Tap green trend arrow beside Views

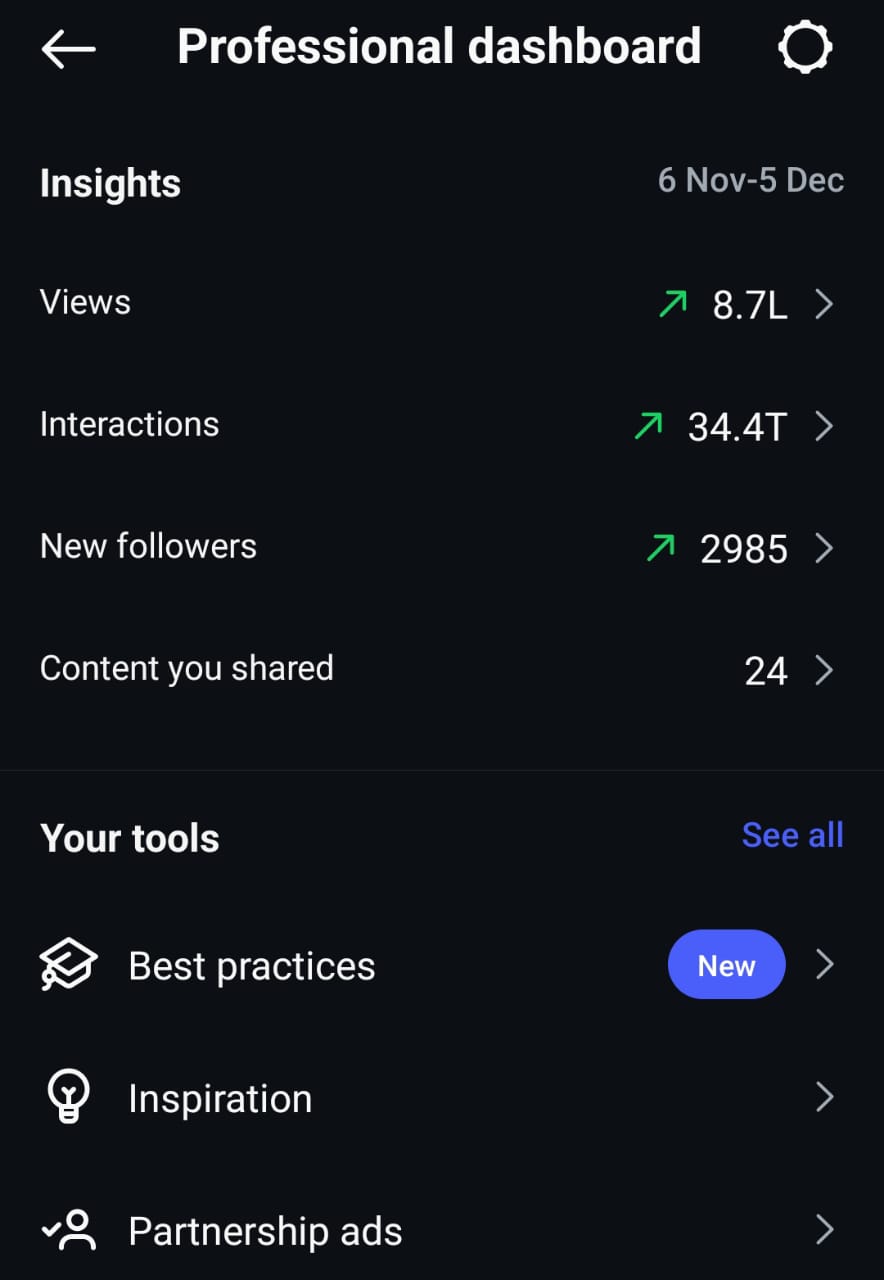pos(673,304)
